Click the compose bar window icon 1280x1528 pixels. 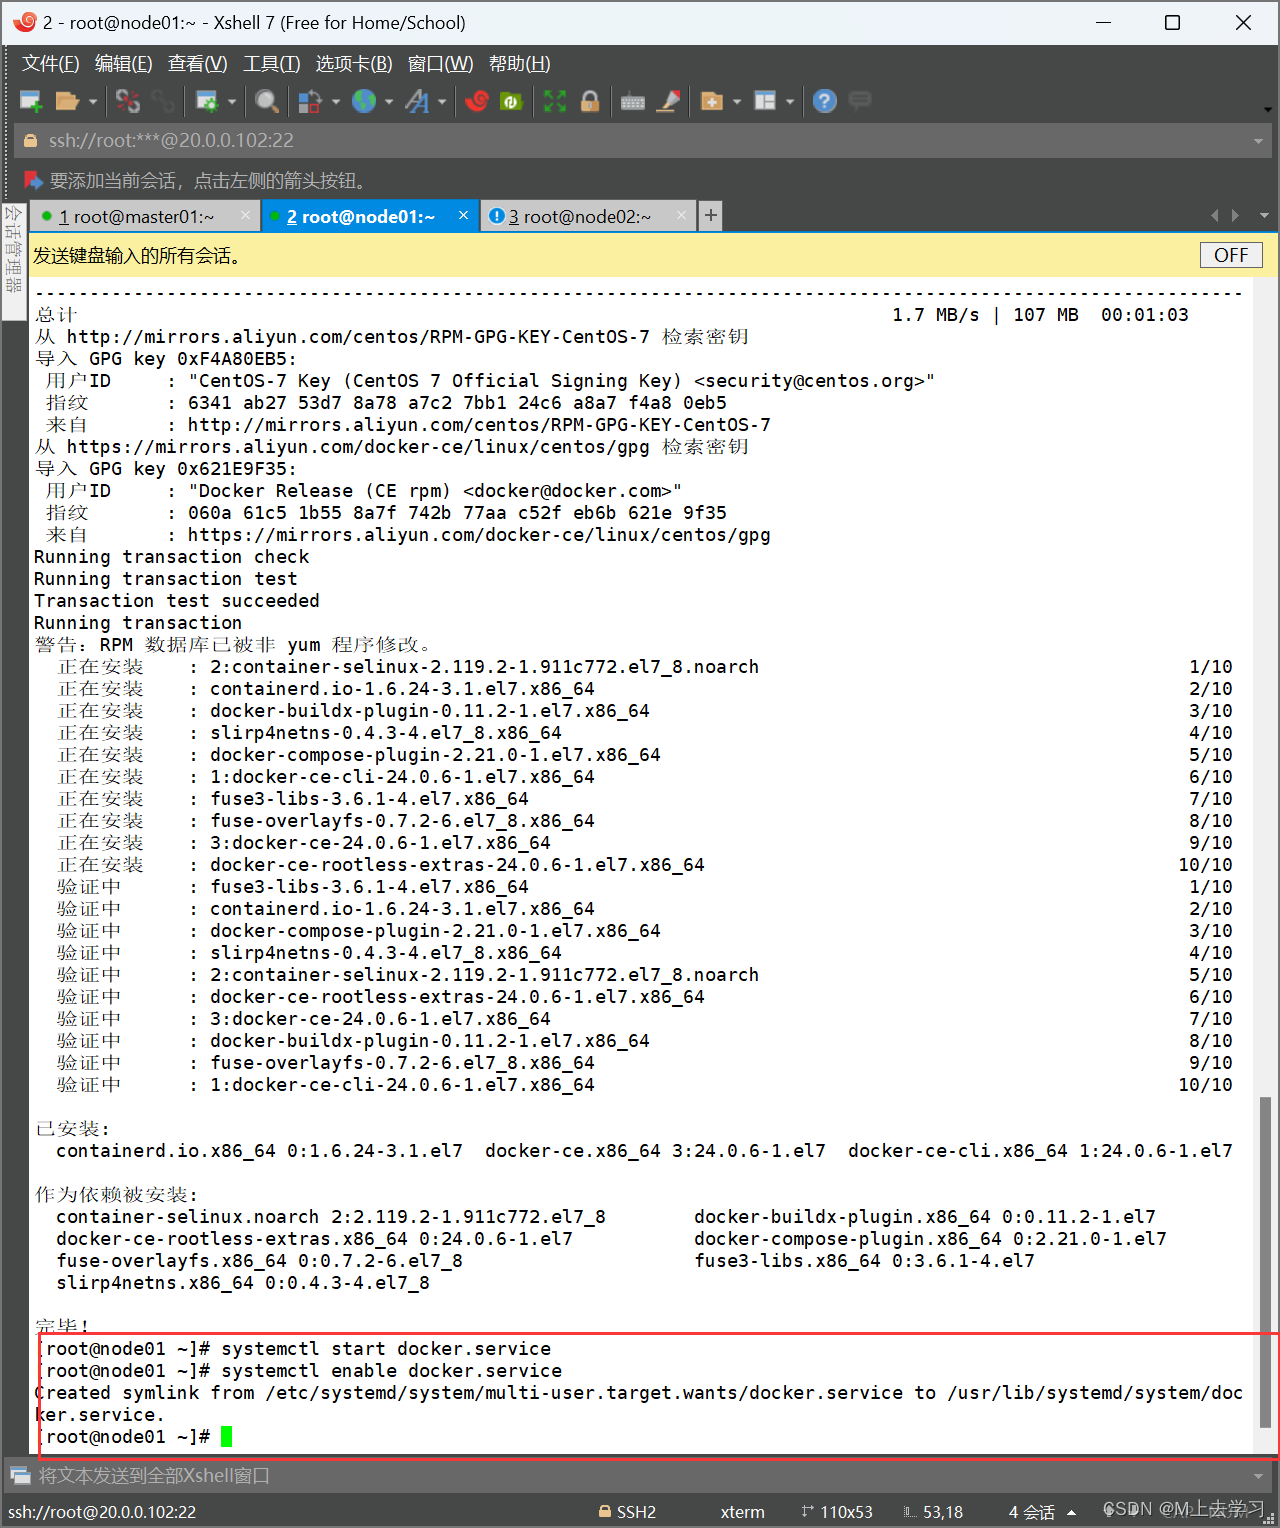[19, 1475]
